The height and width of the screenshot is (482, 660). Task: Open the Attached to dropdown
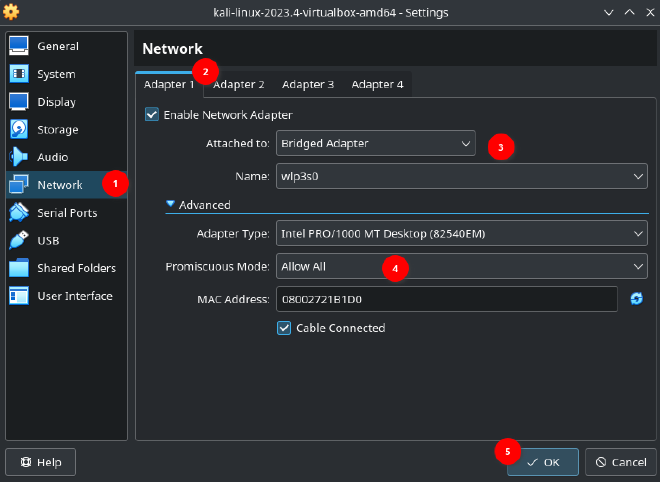click(x=375, y=143)
